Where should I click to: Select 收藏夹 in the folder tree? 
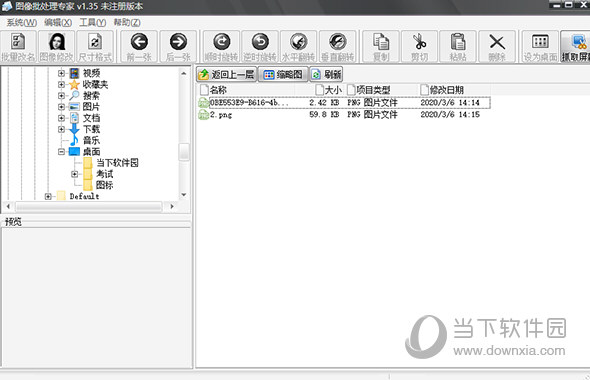coord(96,84)
